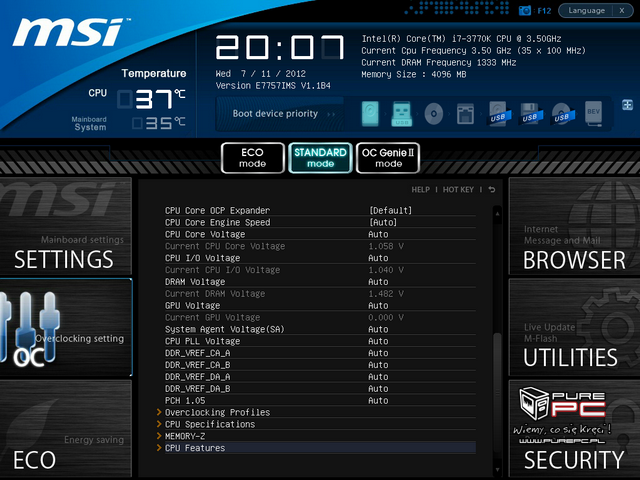Click 'Current DRAM Frequency 1333 MHz' text
This screenshot has height=480, width=640.
tap(438, 62)
